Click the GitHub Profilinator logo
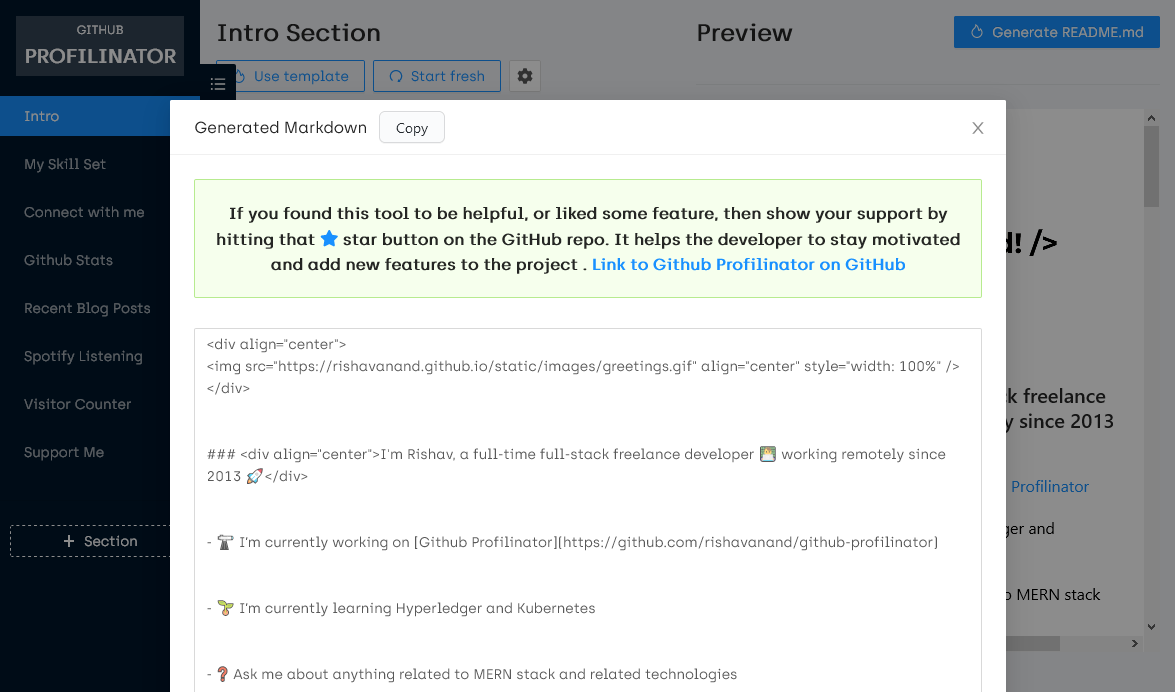1175x692 pixels. pos(100,46)
